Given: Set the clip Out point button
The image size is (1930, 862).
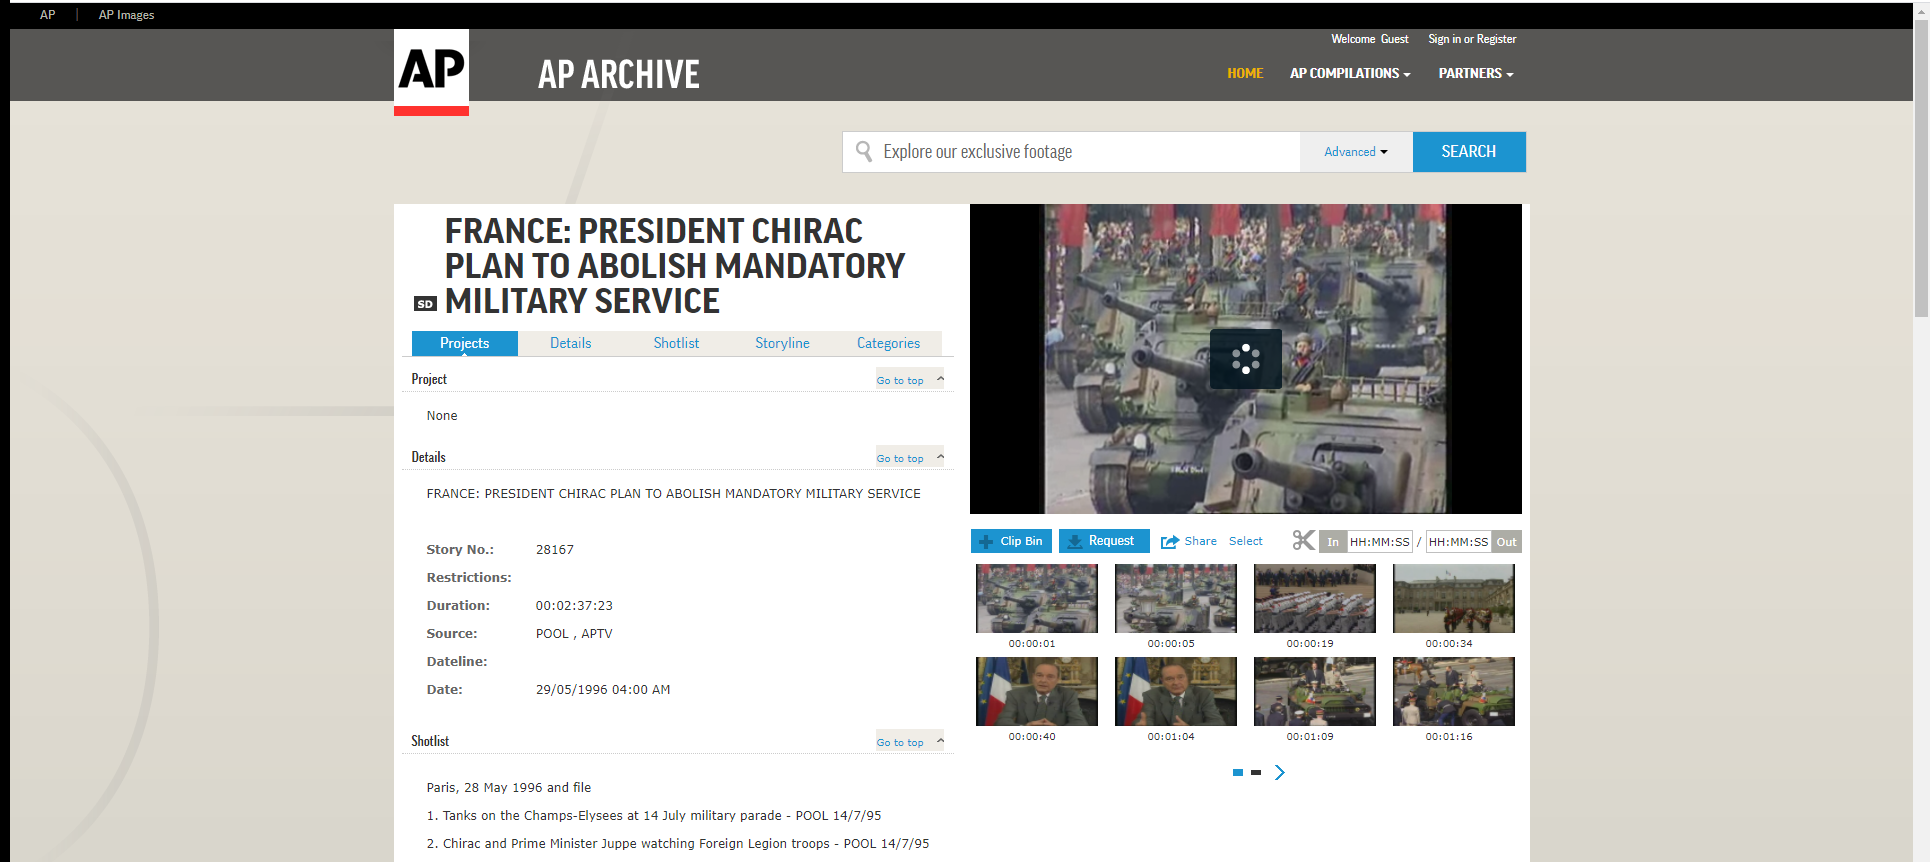Looking at the screenshot, I should tap(1507, 542).
